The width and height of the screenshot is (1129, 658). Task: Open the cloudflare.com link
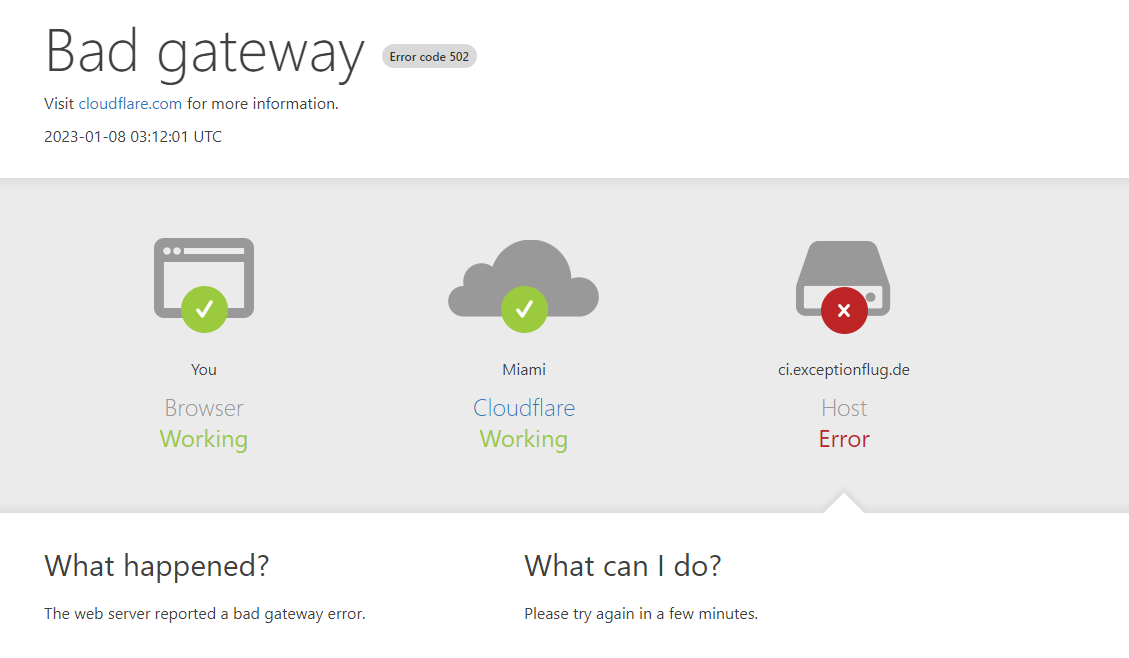click(130, 103)
